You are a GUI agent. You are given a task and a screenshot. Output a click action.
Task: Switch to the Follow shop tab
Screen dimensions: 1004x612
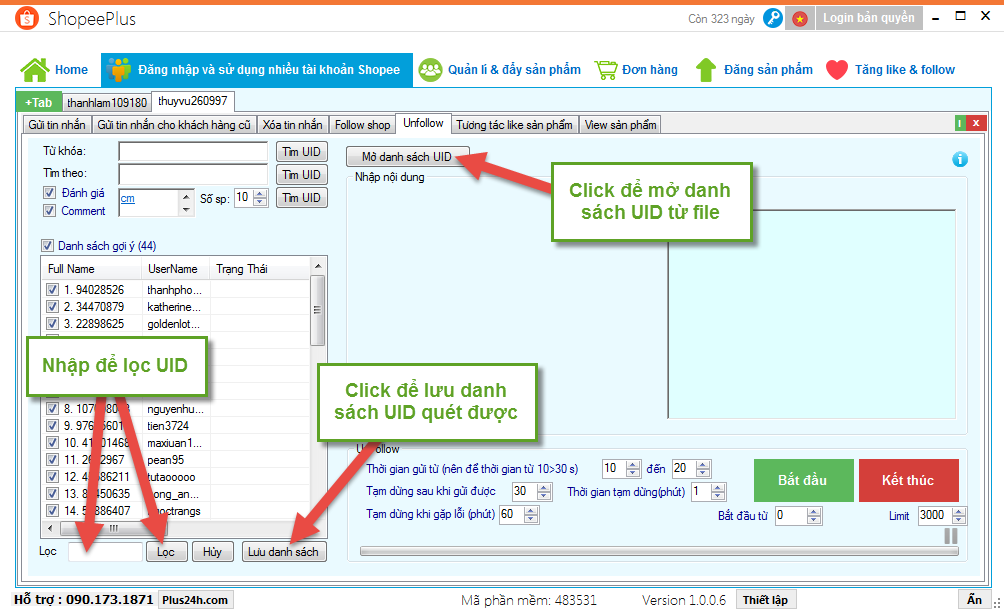coord(362,125)
